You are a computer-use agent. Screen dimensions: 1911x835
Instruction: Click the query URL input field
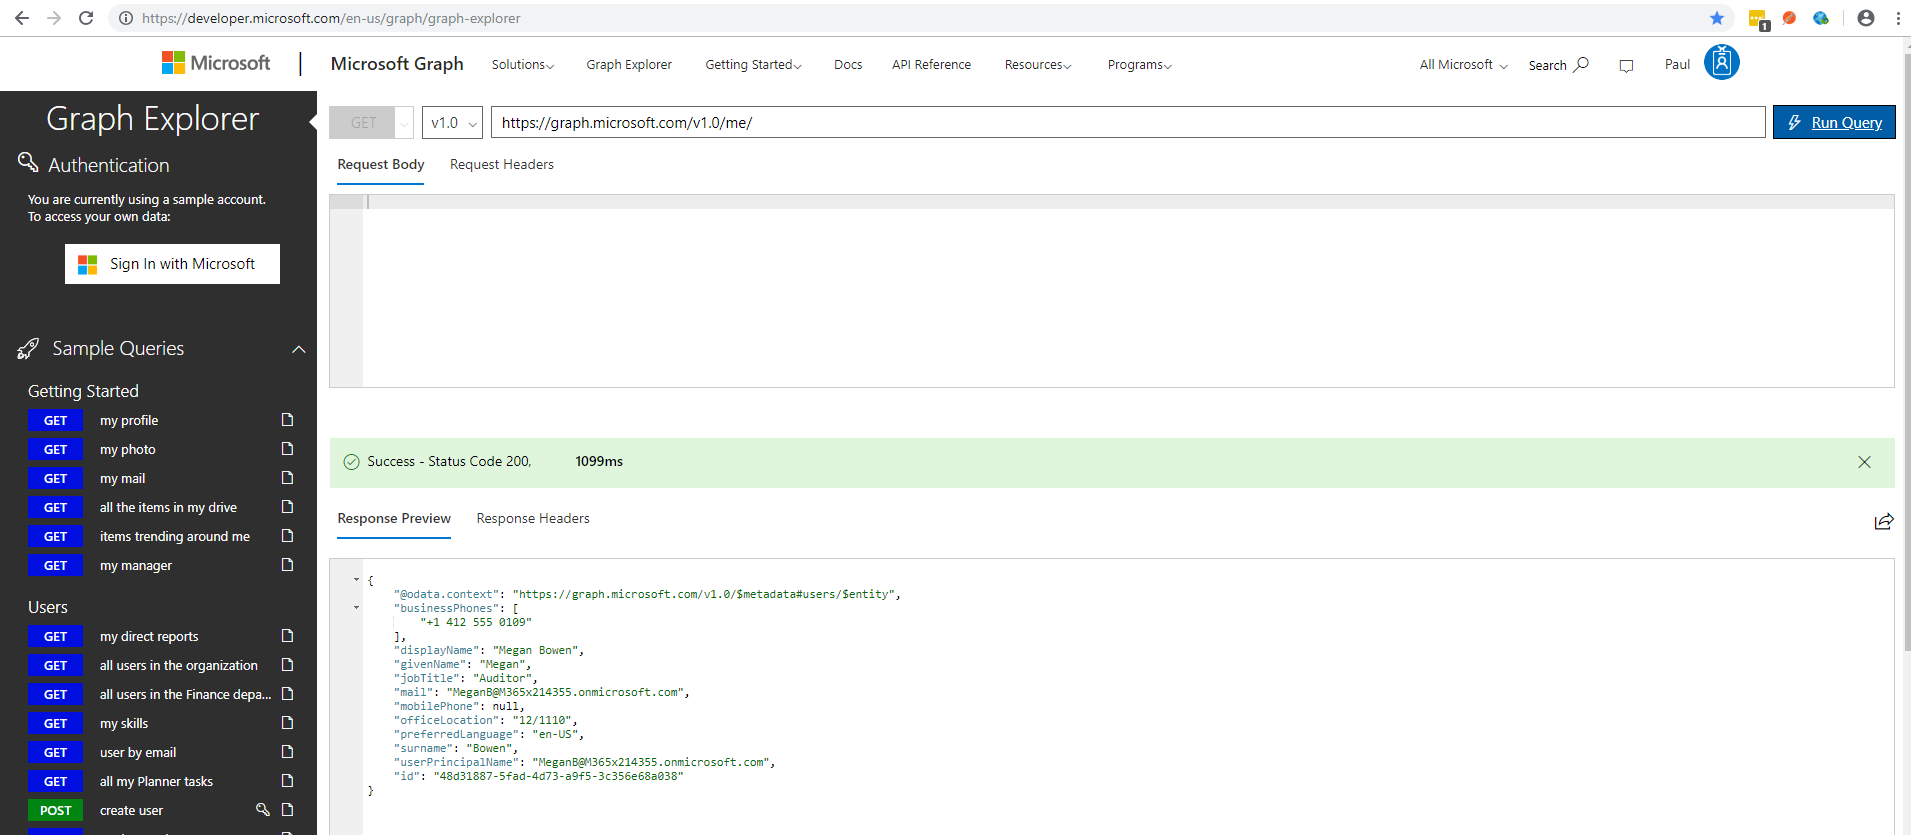click(x=1128, y=122)
